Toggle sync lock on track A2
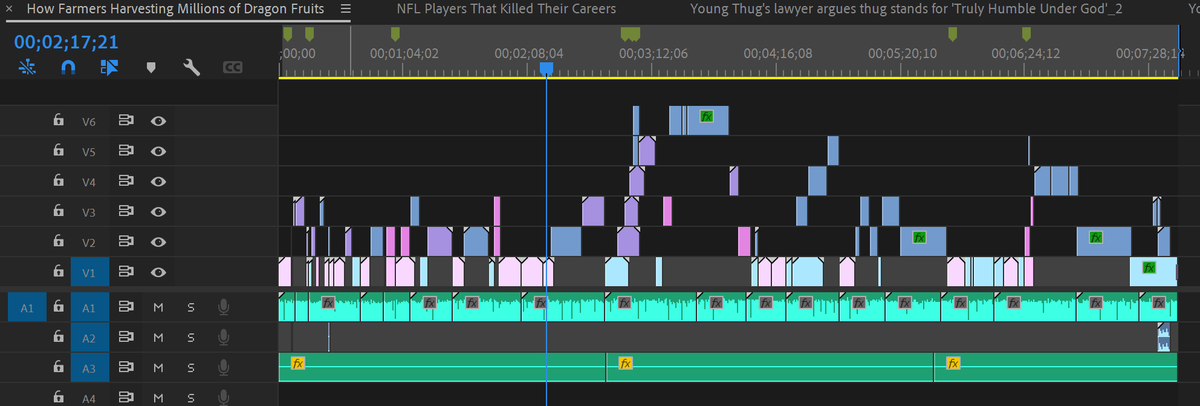The width and height of the screenshot is (1200, 406). 127,337
